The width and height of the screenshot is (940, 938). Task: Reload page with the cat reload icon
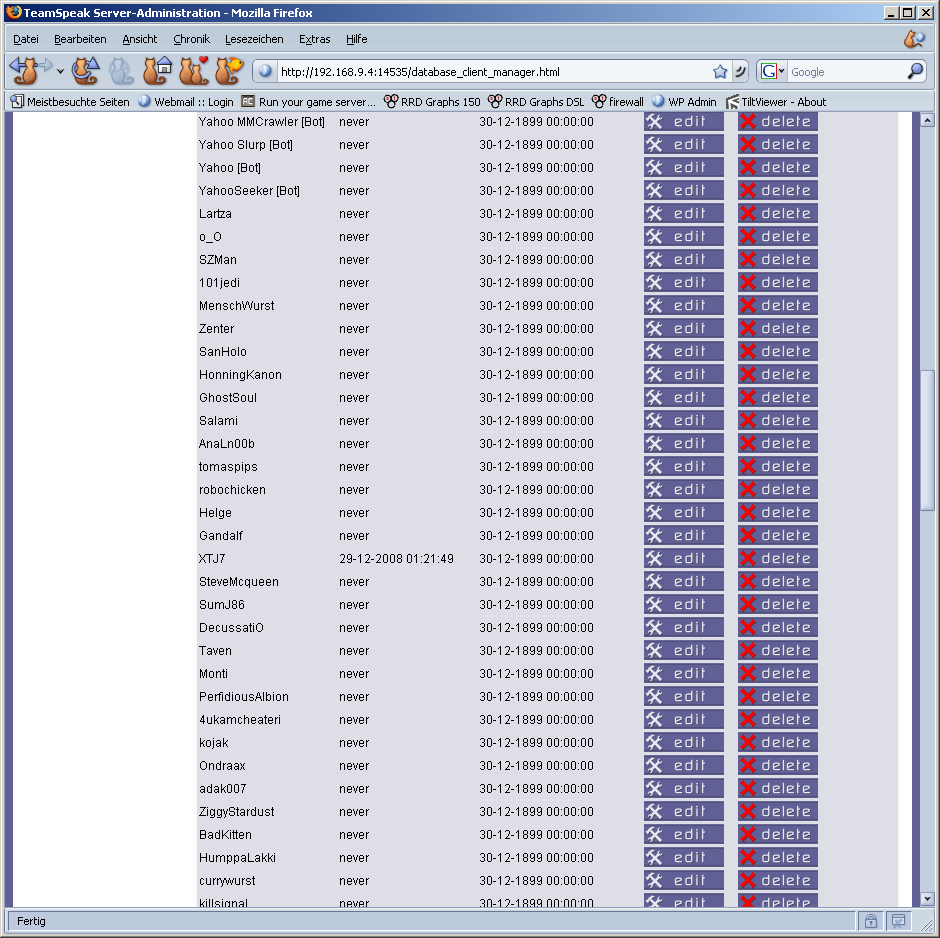86,71
